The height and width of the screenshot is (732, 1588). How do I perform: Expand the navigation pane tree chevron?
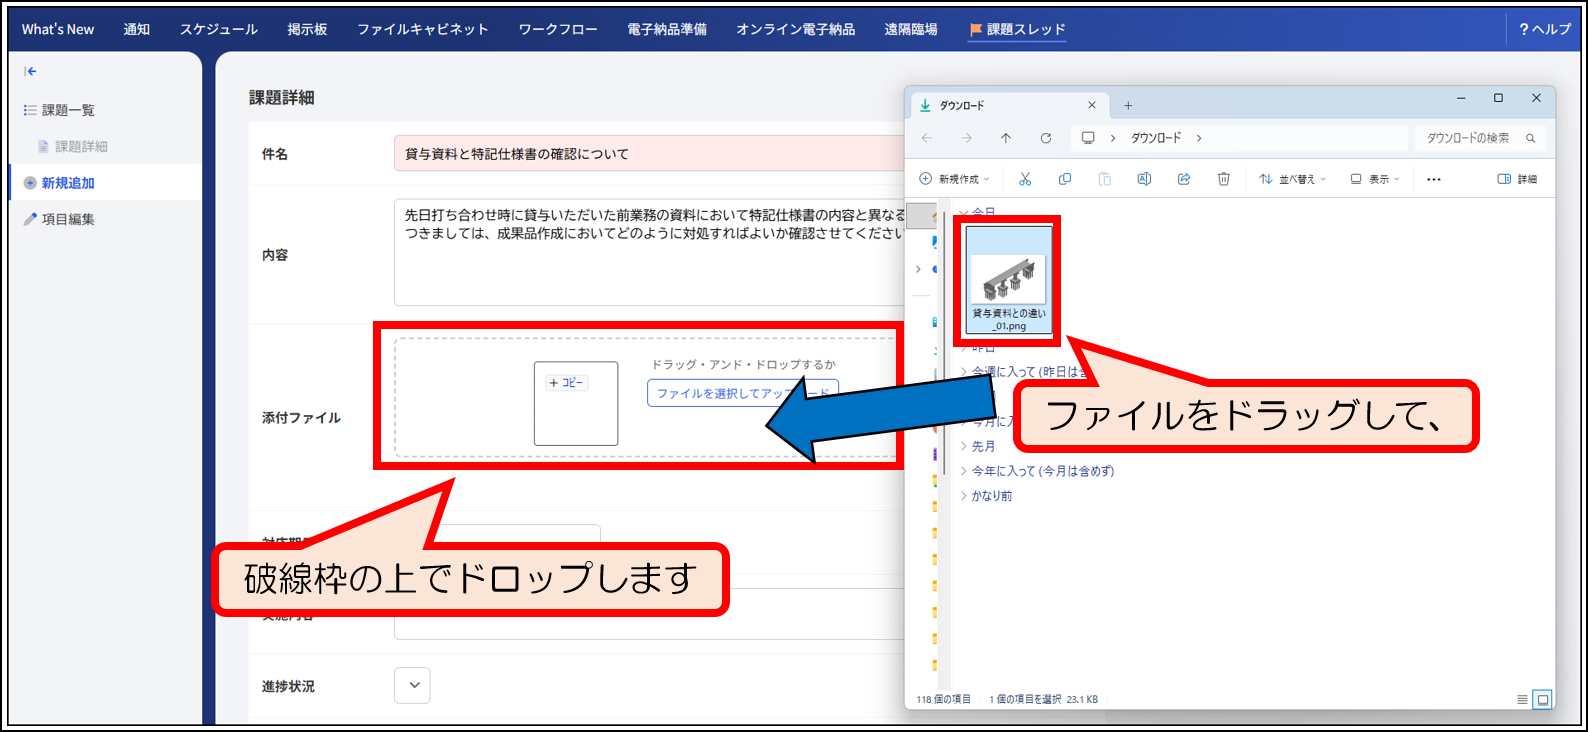point(918,269)
